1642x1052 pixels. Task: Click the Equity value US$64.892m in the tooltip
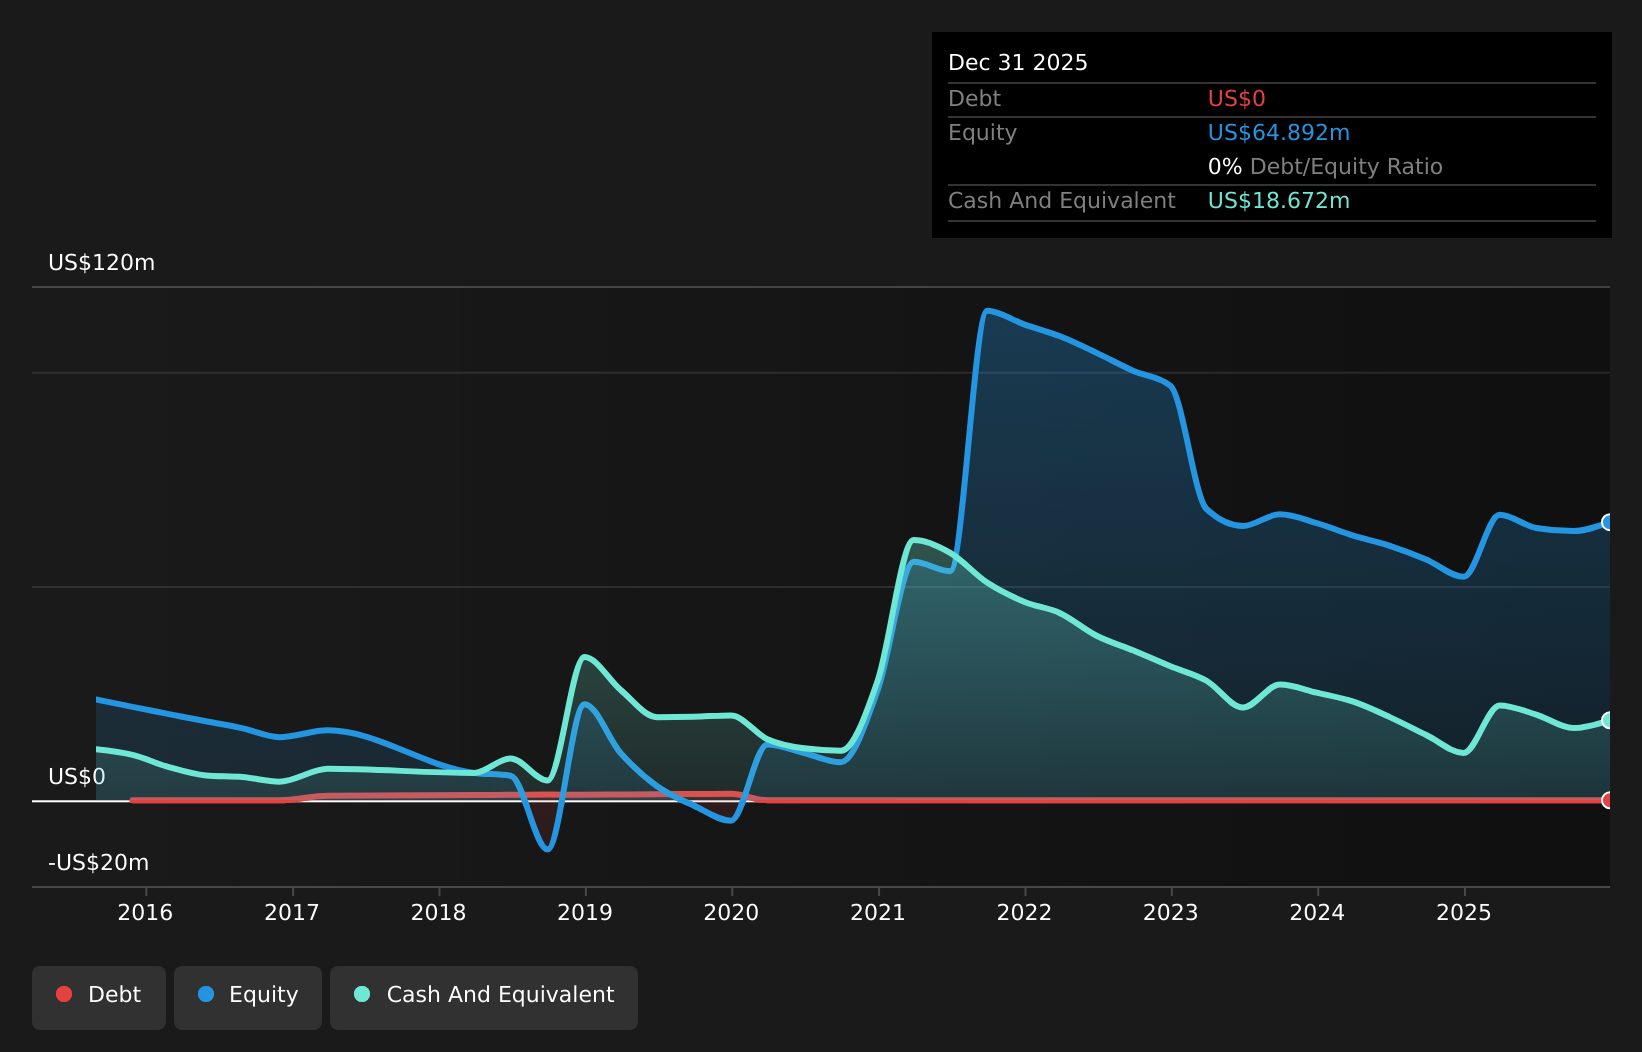1279,133
